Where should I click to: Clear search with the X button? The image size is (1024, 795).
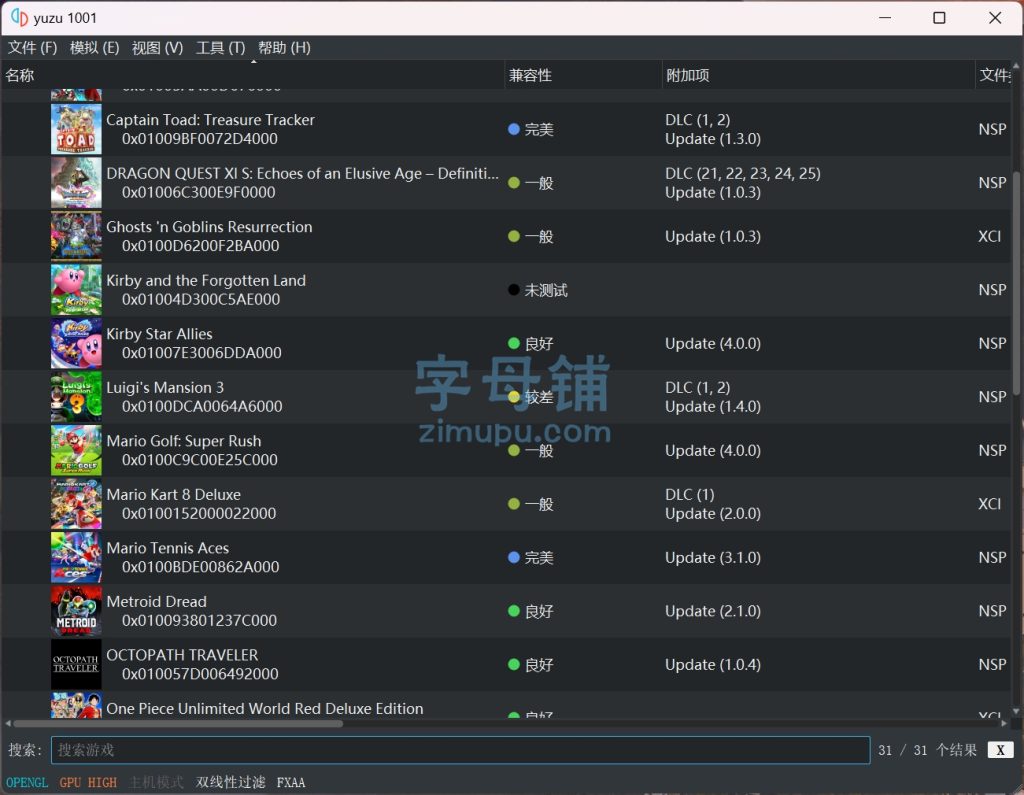[1000, 750]
